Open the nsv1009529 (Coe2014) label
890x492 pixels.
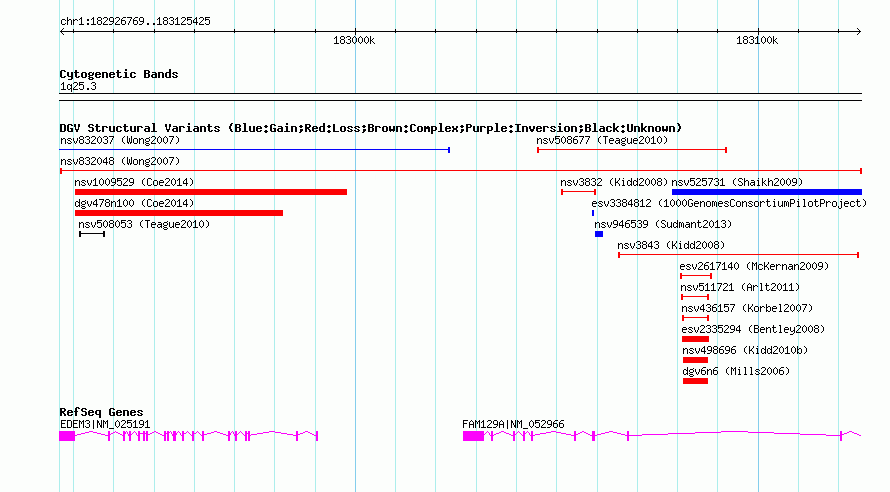pos(134,182)
